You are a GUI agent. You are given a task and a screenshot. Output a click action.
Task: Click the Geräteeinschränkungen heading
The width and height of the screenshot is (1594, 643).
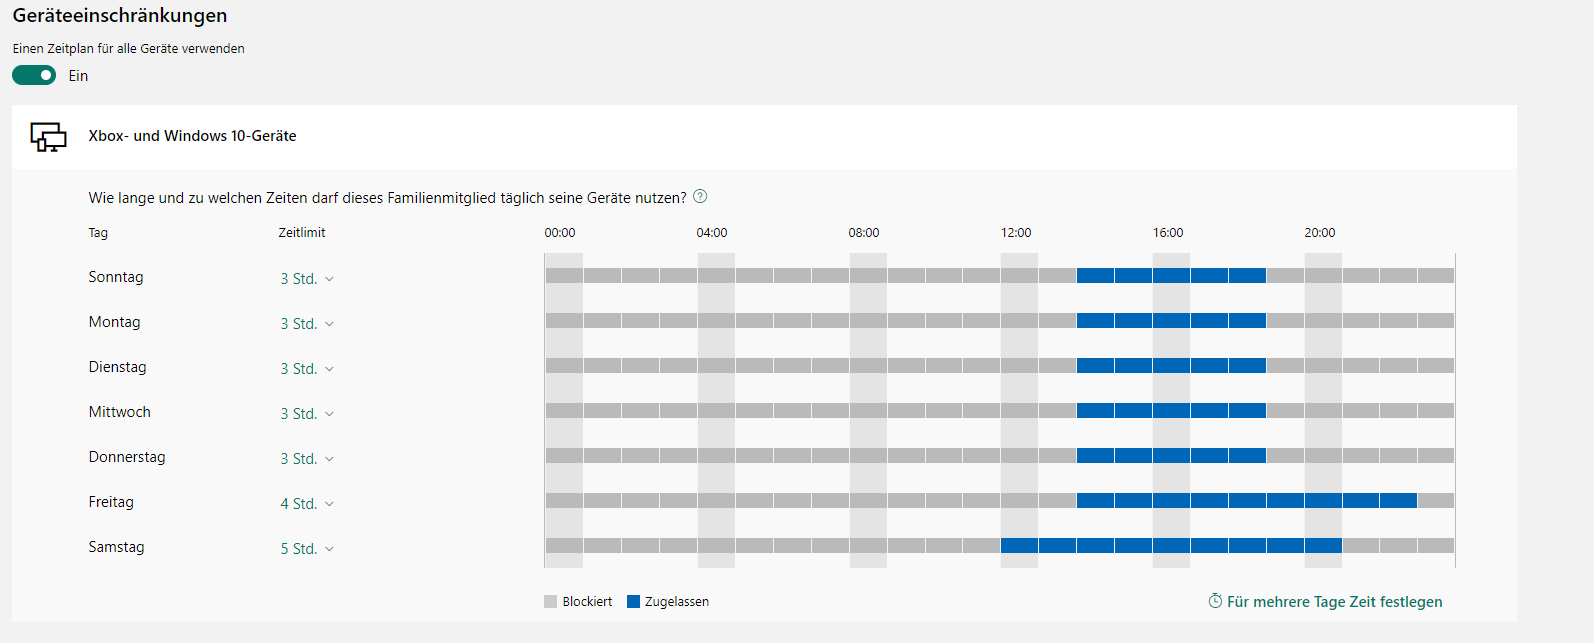point(120,15)
